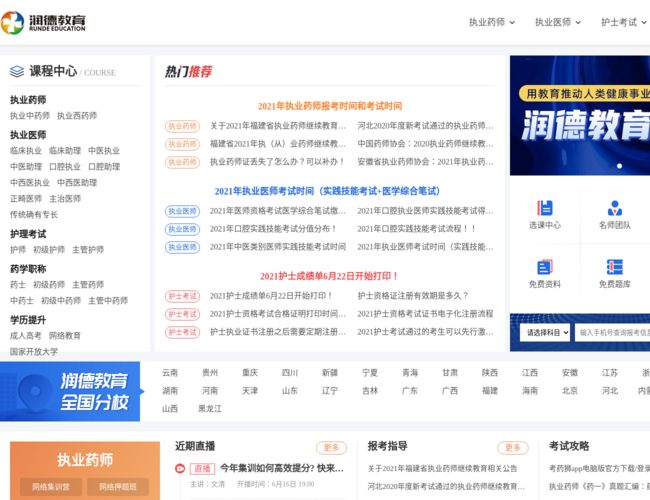
Task: Open article 2021年中医类别医师实践技能考试时间
Action: [278, 247]
